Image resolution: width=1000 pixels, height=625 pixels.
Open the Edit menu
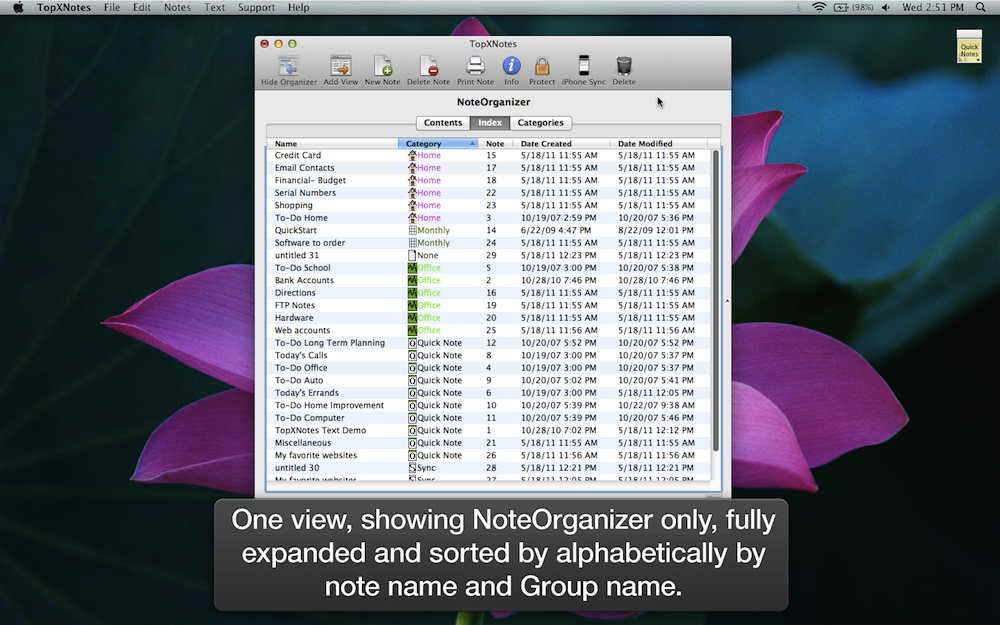coord(142,8)
